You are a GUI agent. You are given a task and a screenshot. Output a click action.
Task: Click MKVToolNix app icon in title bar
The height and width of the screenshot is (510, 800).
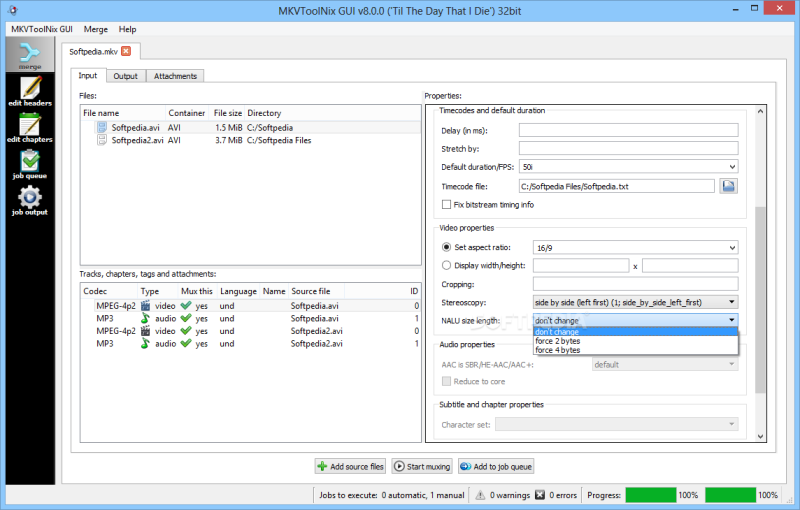(x=13, y=10)
